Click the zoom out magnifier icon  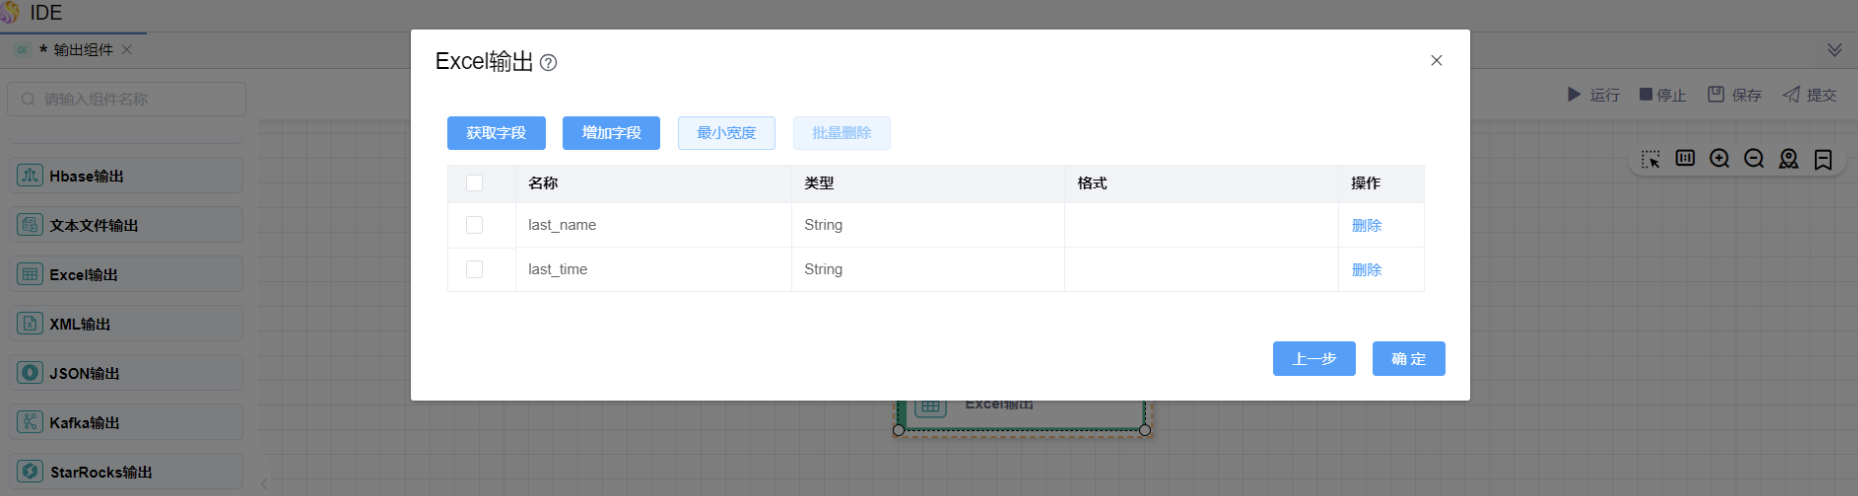(1753, 159)
